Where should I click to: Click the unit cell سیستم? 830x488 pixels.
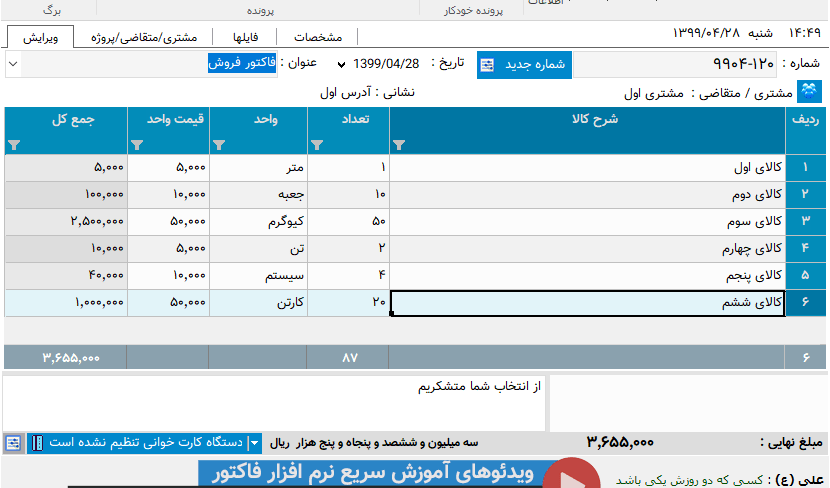(x=258, y=275)
